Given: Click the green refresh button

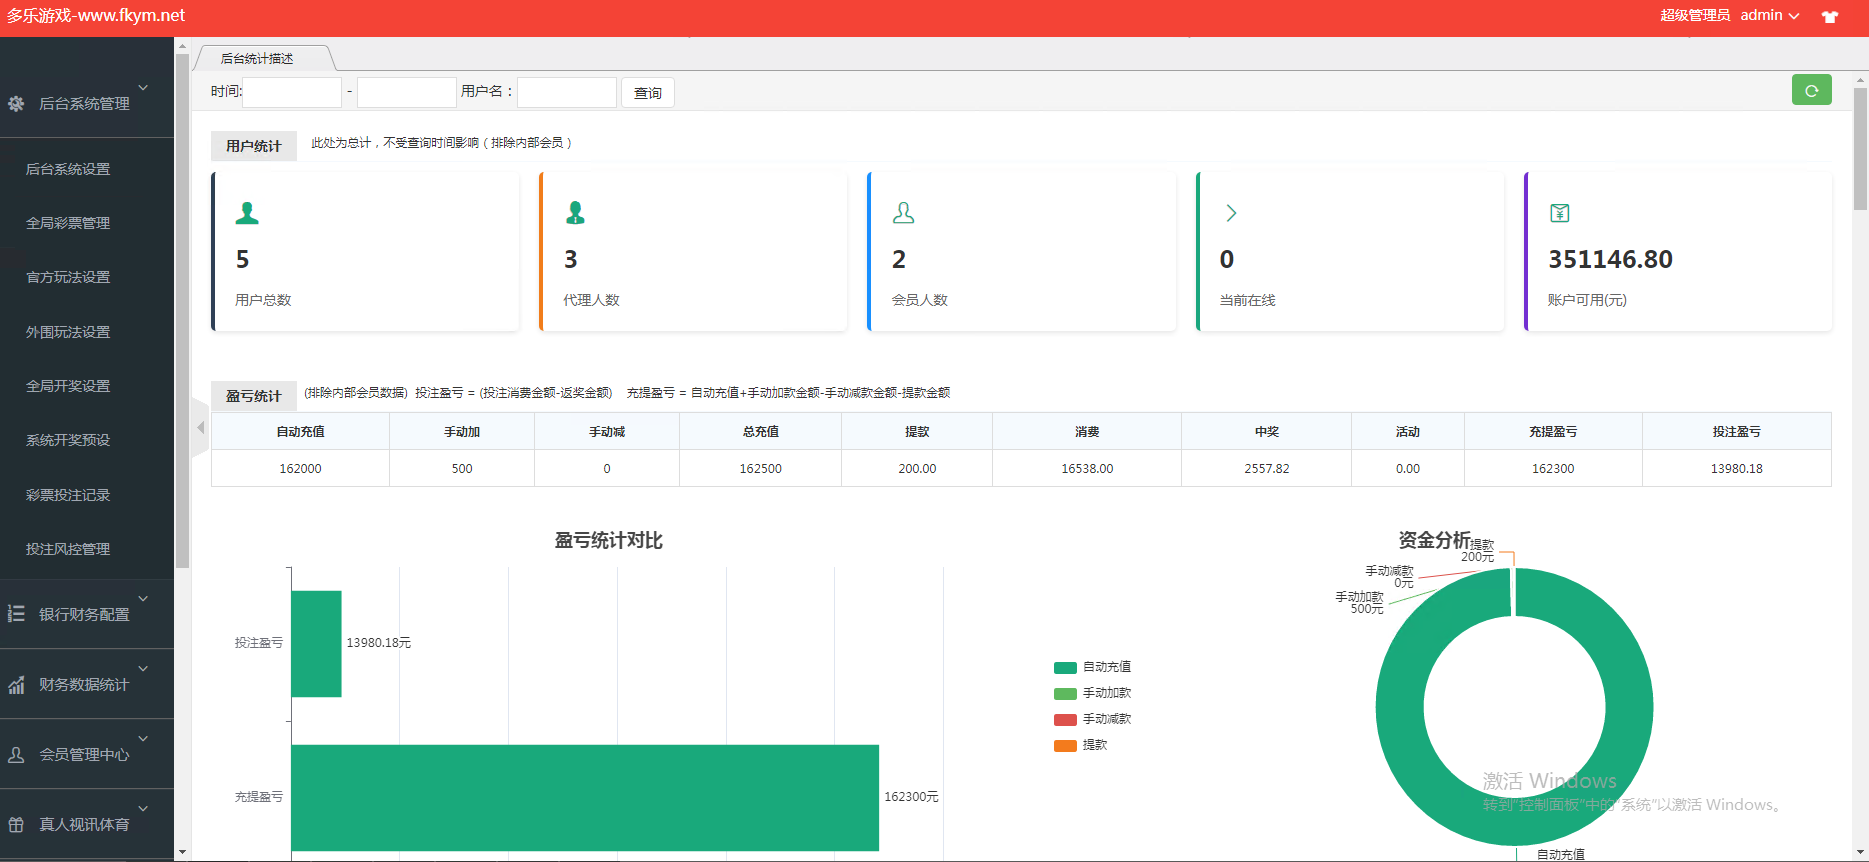Looking at the screenshot, I should 1811,90.
